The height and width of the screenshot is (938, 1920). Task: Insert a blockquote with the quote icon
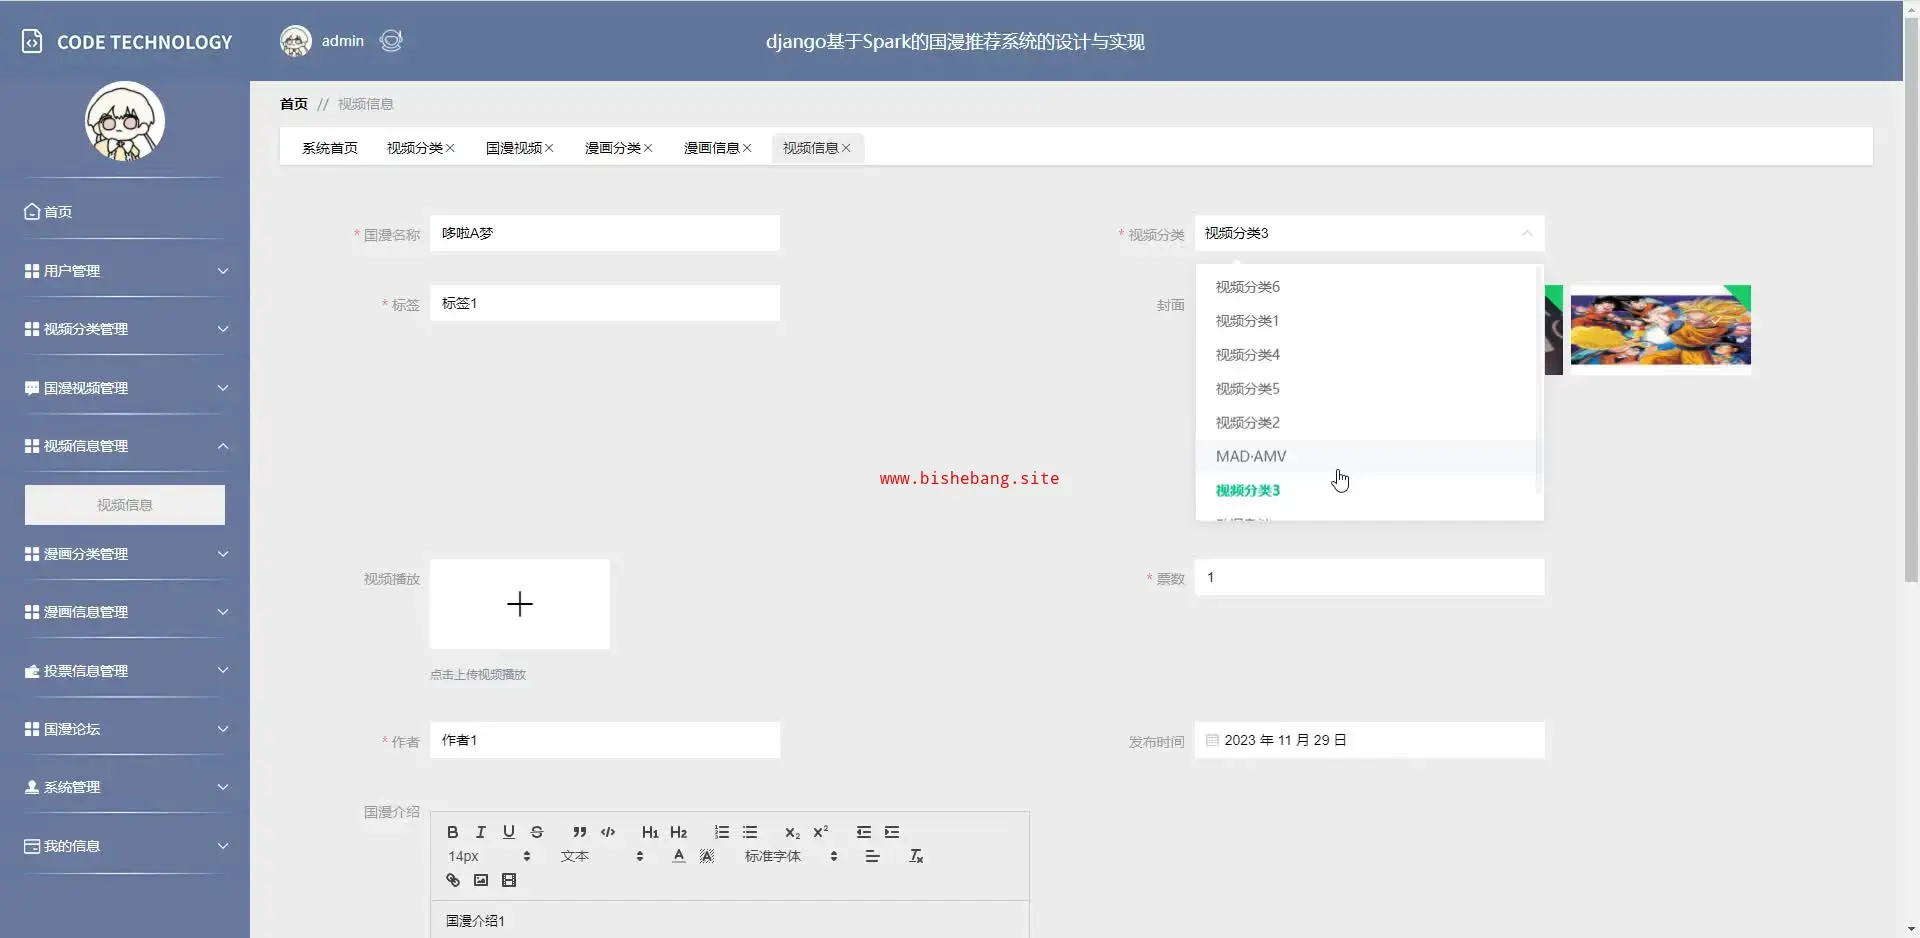click(580, 832)
